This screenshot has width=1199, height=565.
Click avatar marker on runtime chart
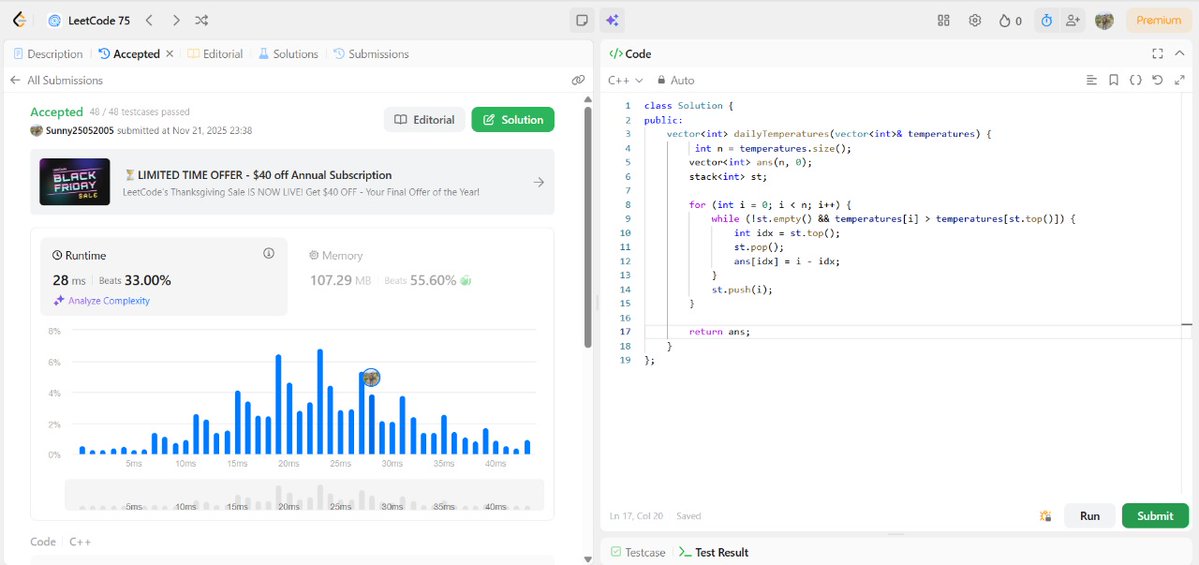coord(371,377)
